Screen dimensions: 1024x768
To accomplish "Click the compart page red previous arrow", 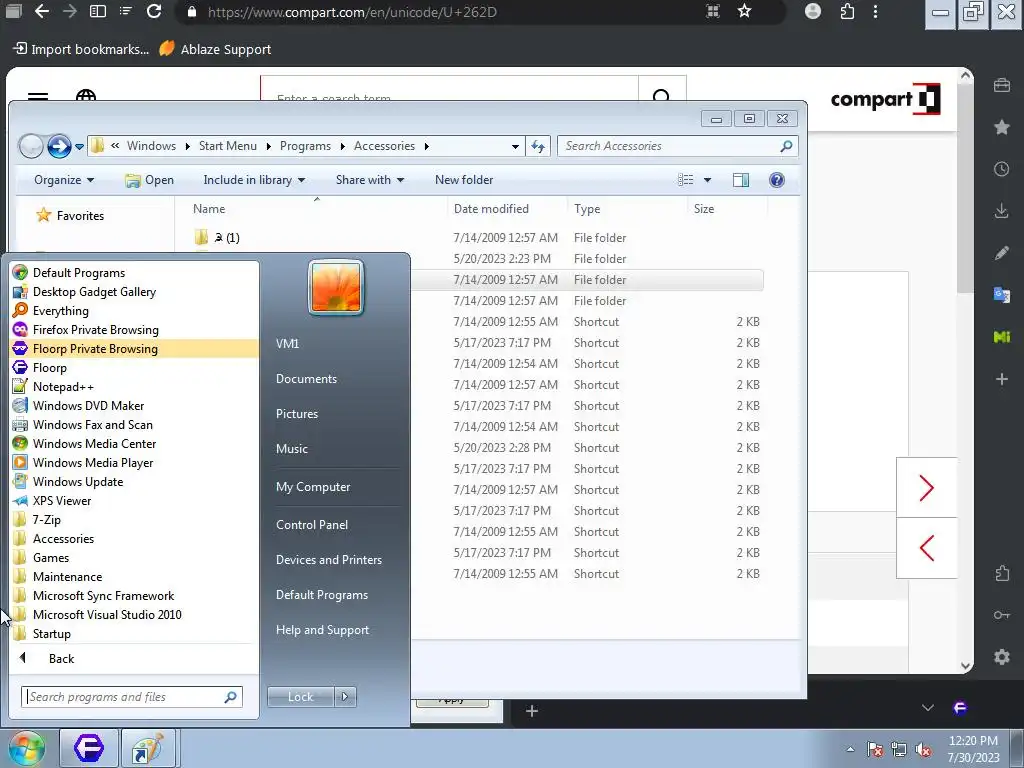I will click(x=926, y=548).
